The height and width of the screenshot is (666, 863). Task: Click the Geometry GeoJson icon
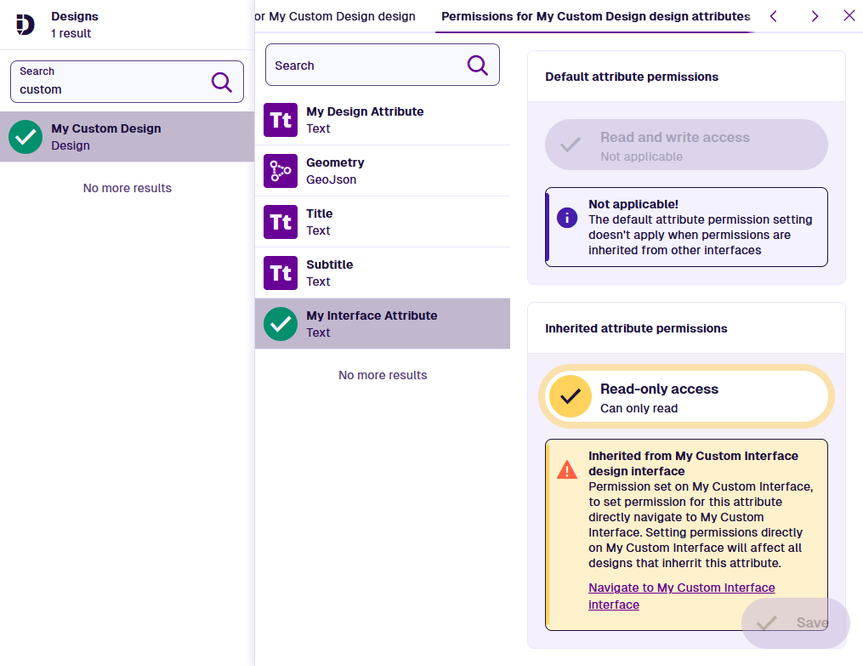(280, 171)
